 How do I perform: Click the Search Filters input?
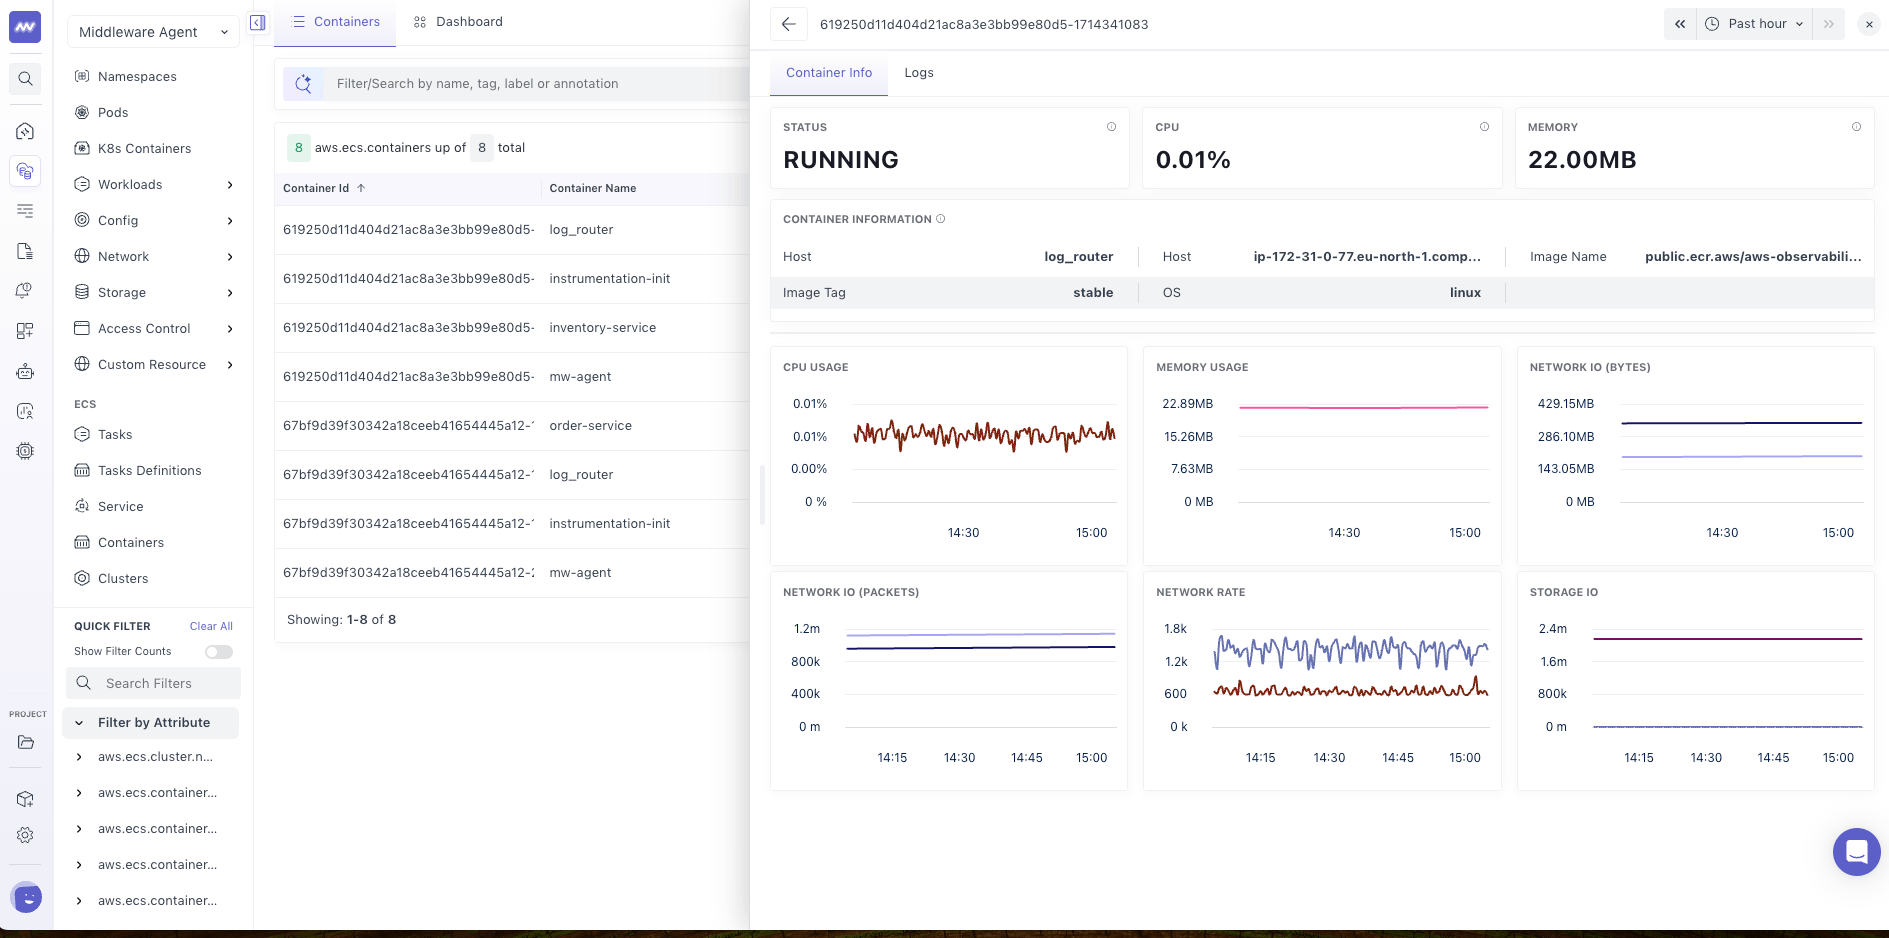point(154,684)
